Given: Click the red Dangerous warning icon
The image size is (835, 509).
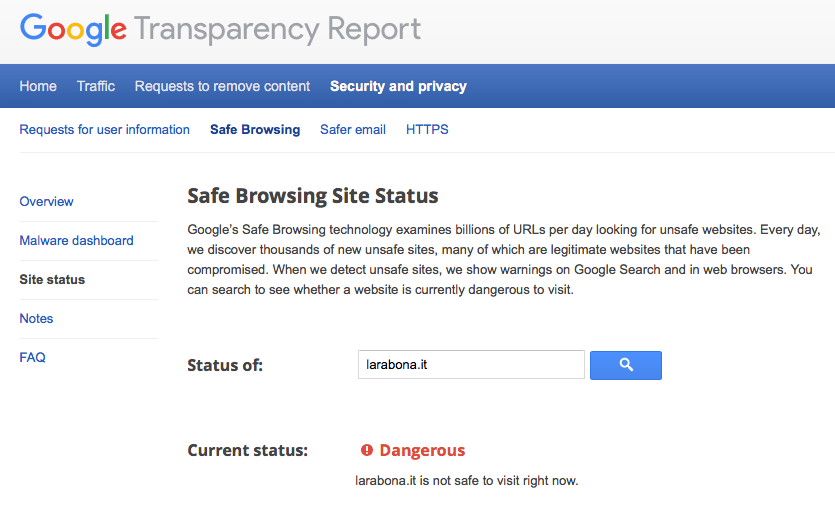Looking at the screenshot, I should (x=367, y=450).
